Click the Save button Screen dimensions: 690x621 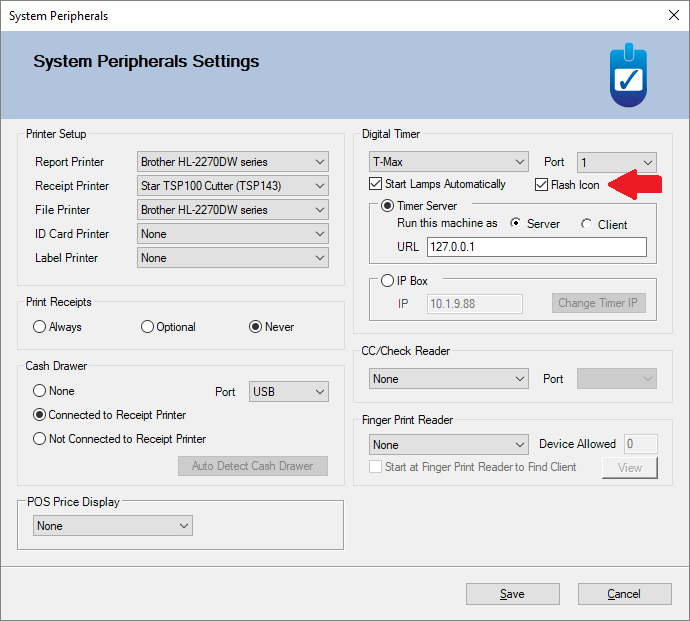point(513,594)
